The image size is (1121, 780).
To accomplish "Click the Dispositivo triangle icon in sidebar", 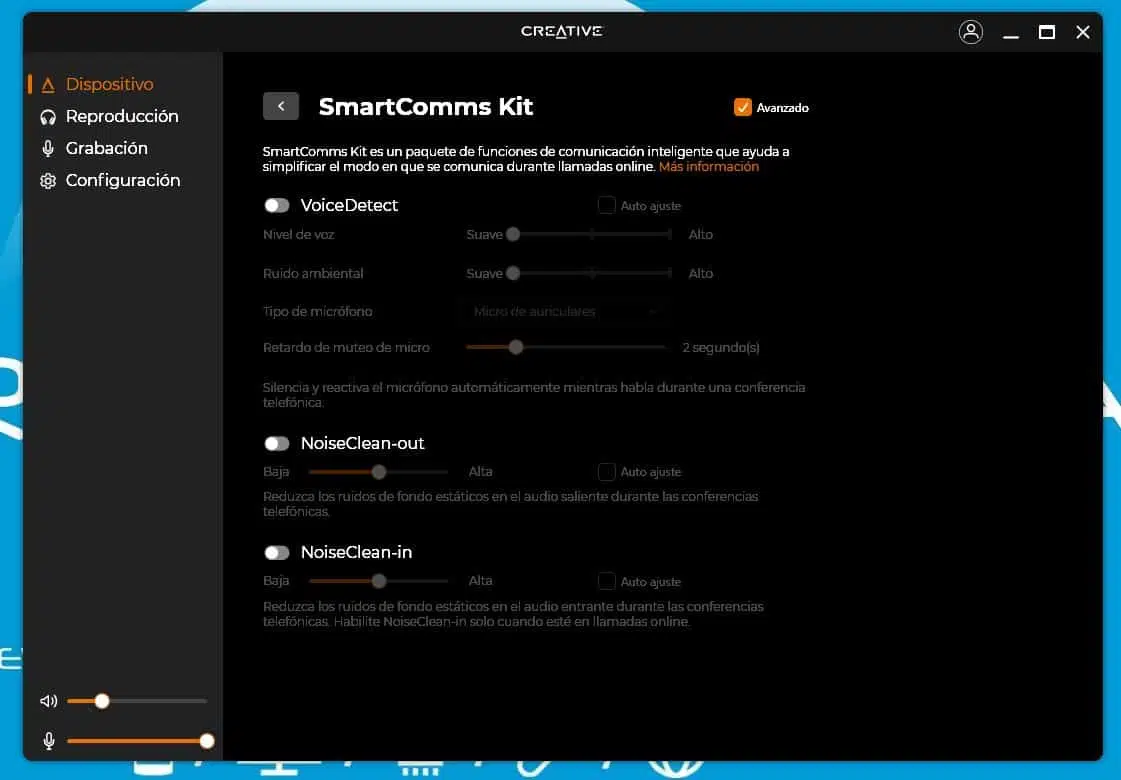I will tap(48, 85).
